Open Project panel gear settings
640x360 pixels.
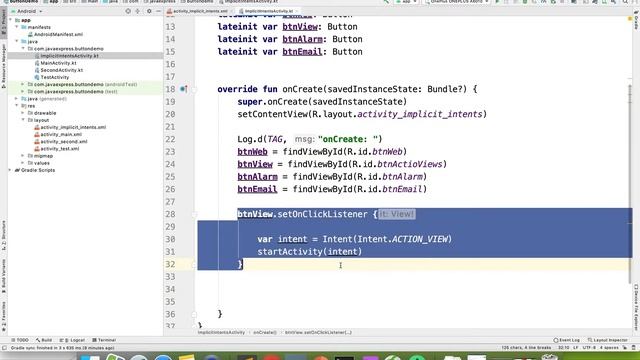click(x=149, y=11)
